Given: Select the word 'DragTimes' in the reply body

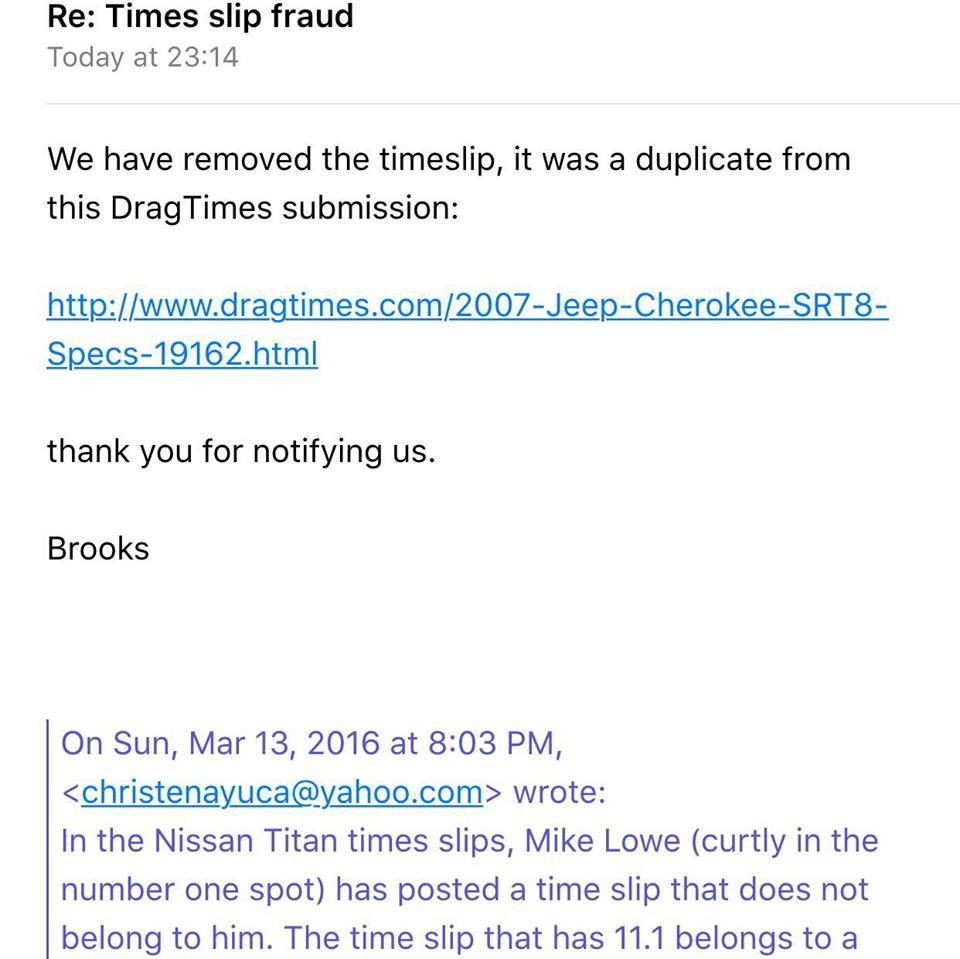Looking at the screenshot, I should click(x=191, y=208).
